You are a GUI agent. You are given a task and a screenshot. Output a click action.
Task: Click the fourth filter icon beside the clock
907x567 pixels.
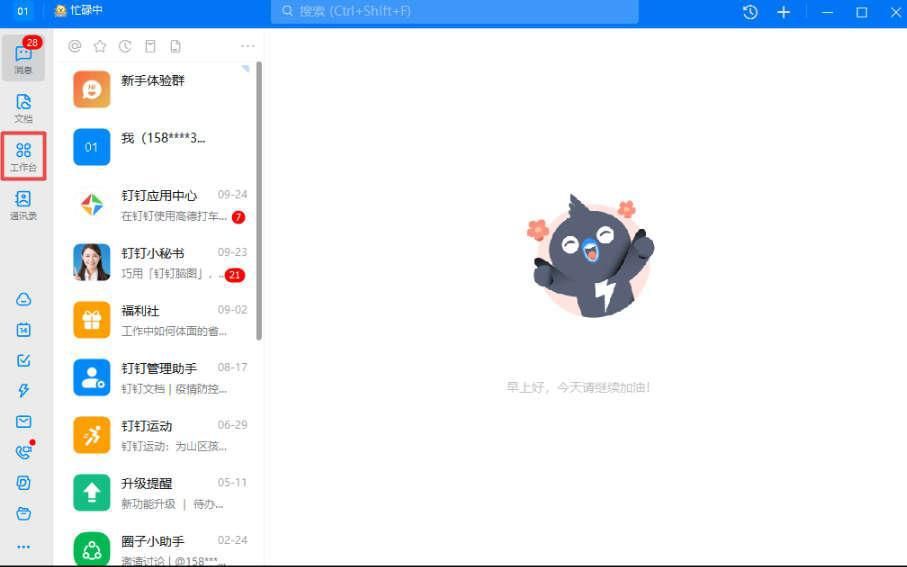coord(150,46)
